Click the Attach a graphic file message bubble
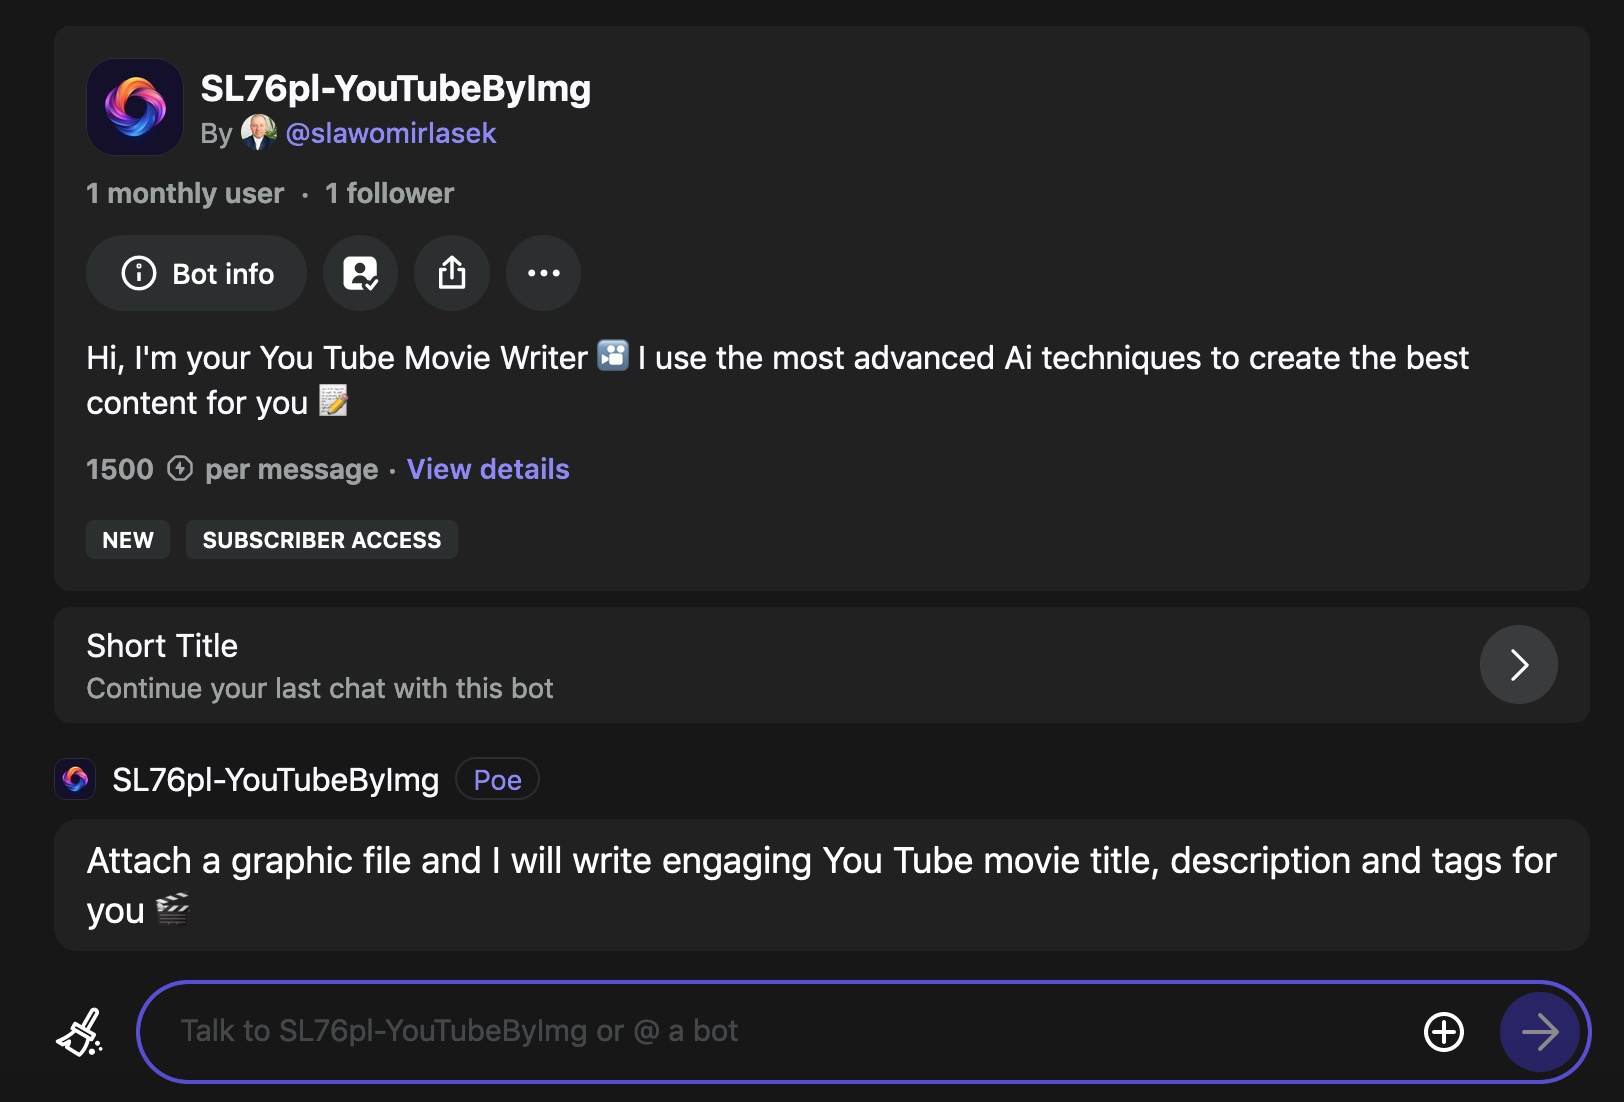Screen dimensions: 1624x1102 coord(821,885)
